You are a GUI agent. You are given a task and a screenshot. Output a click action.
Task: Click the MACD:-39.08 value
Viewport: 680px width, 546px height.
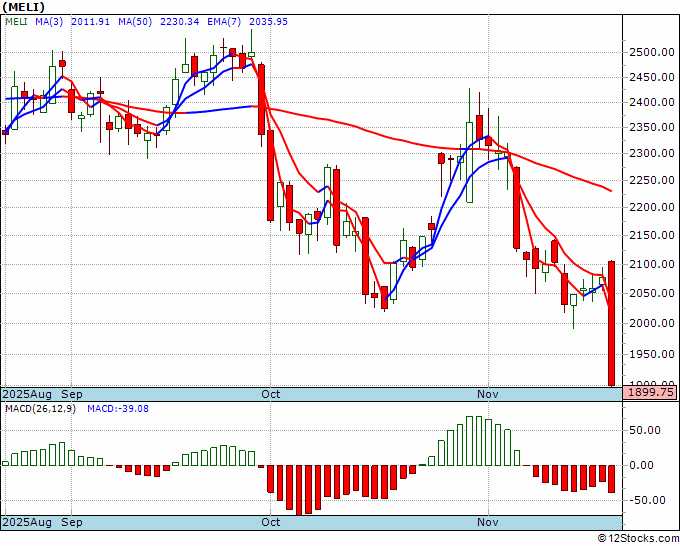pos(118,409)
